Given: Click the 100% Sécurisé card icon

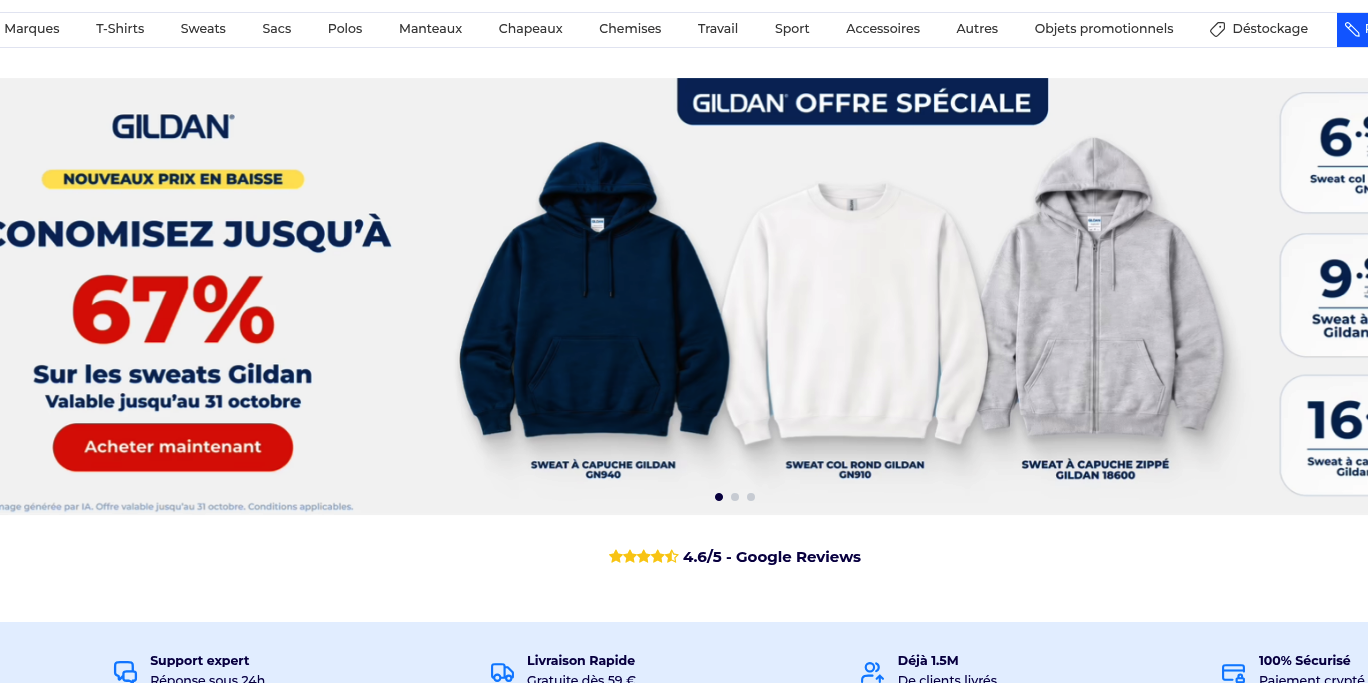Looking at the screenshot, I should tap(1234, 672).
